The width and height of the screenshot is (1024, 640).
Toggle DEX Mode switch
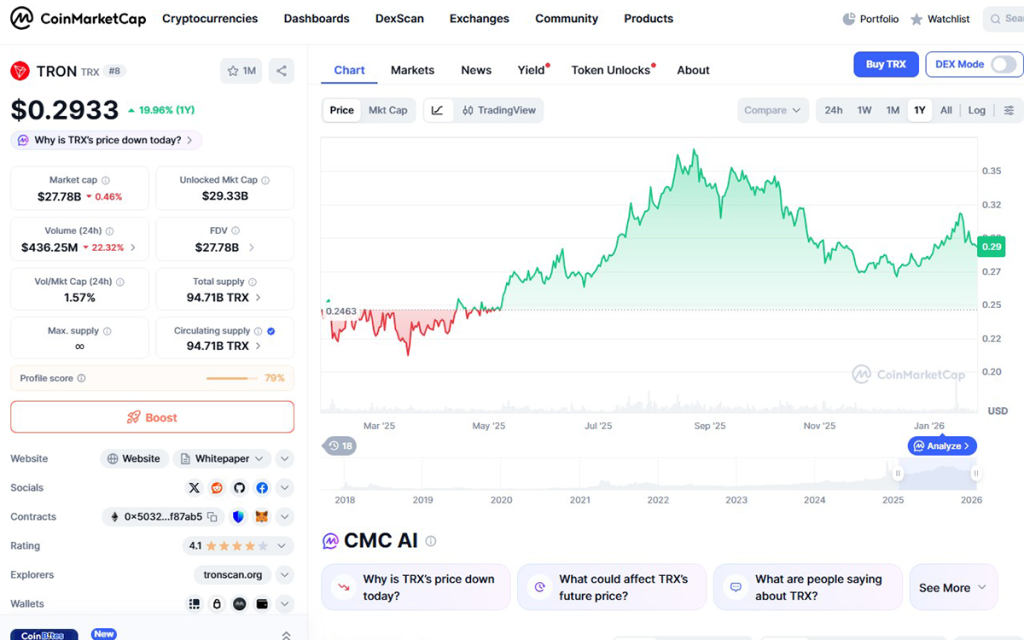click(x=1004, y=64)
